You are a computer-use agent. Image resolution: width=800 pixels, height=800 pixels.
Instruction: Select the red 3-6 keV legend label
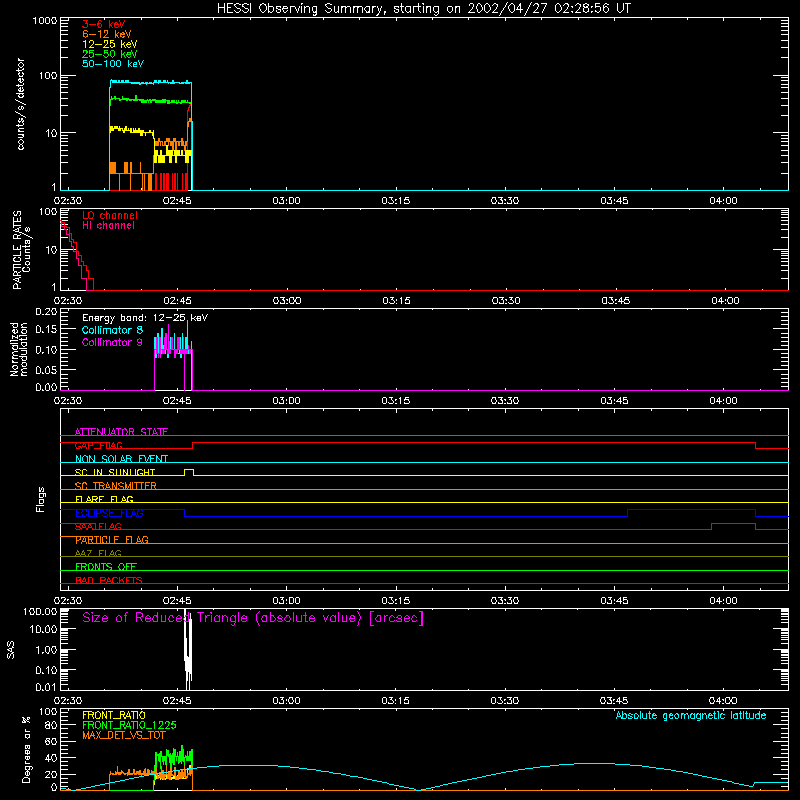point(103,24)
